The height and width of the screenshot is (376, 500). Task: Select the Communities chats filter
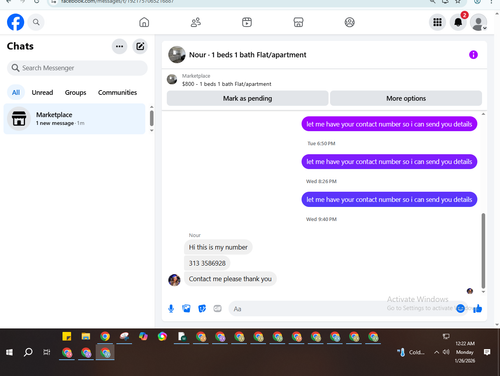pos(117,92)
